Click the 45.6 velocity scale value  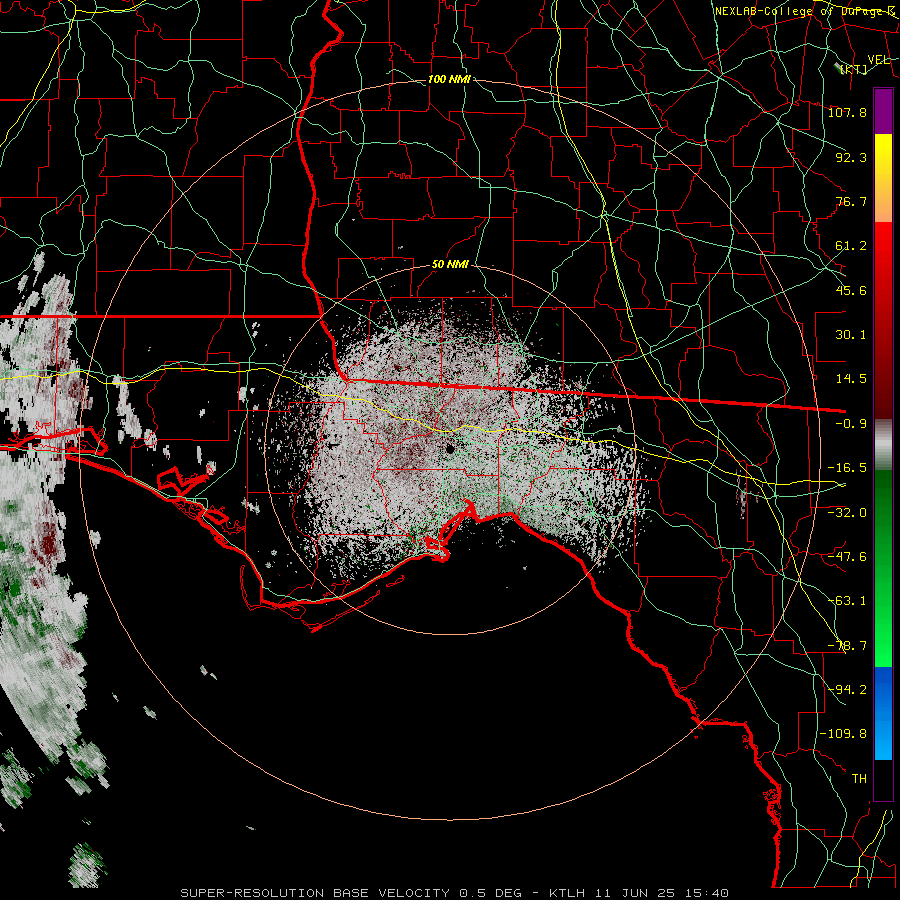click(x=851, y=290)
